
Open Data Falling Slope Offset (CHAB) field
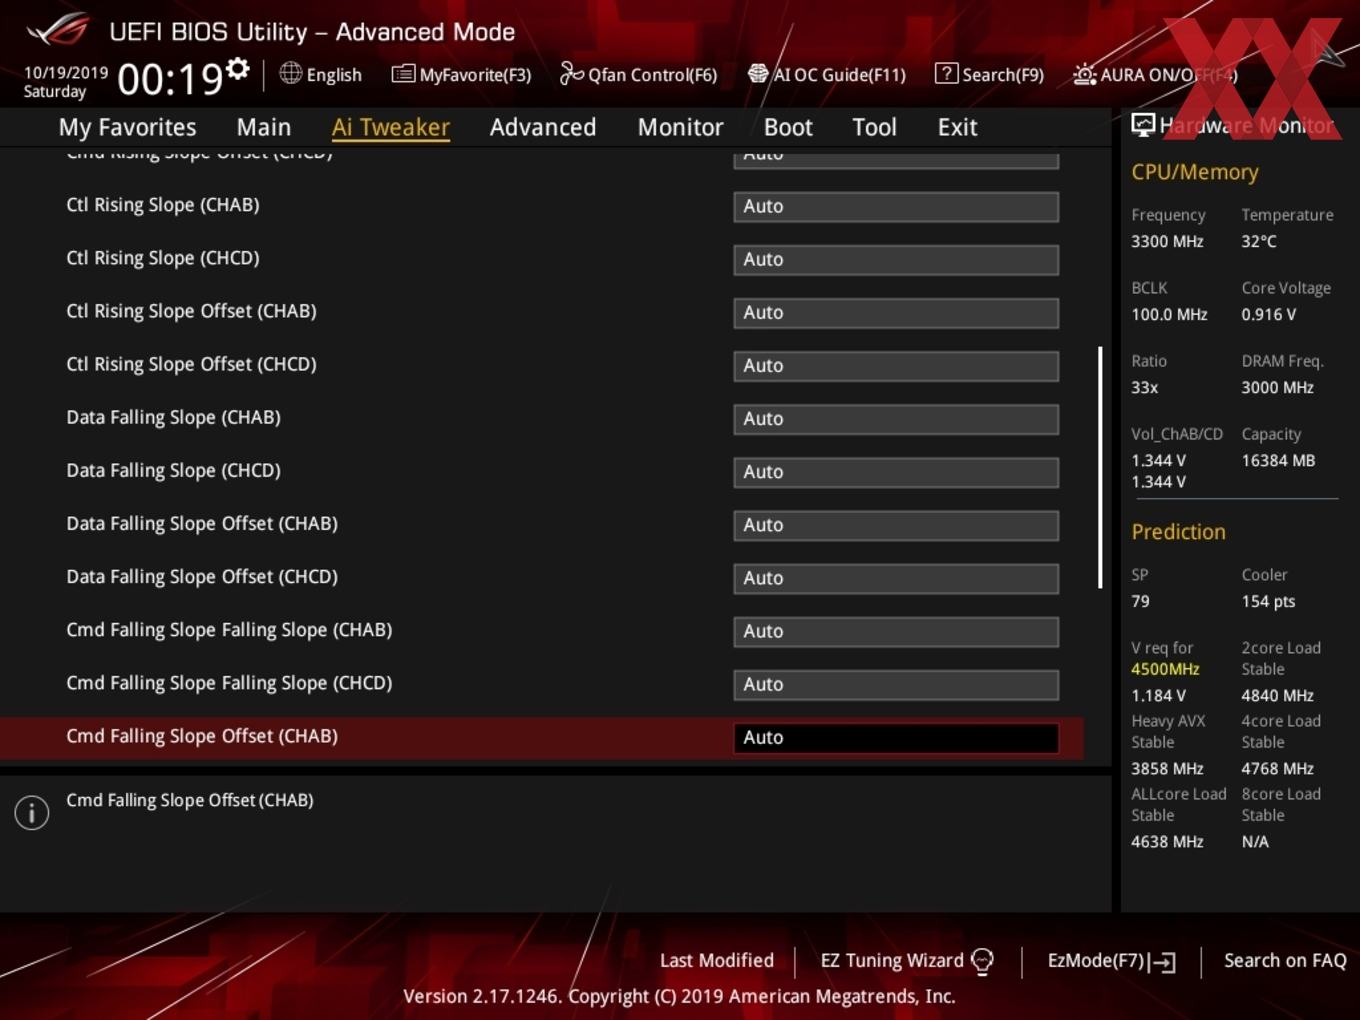click(x=896, y=524)
